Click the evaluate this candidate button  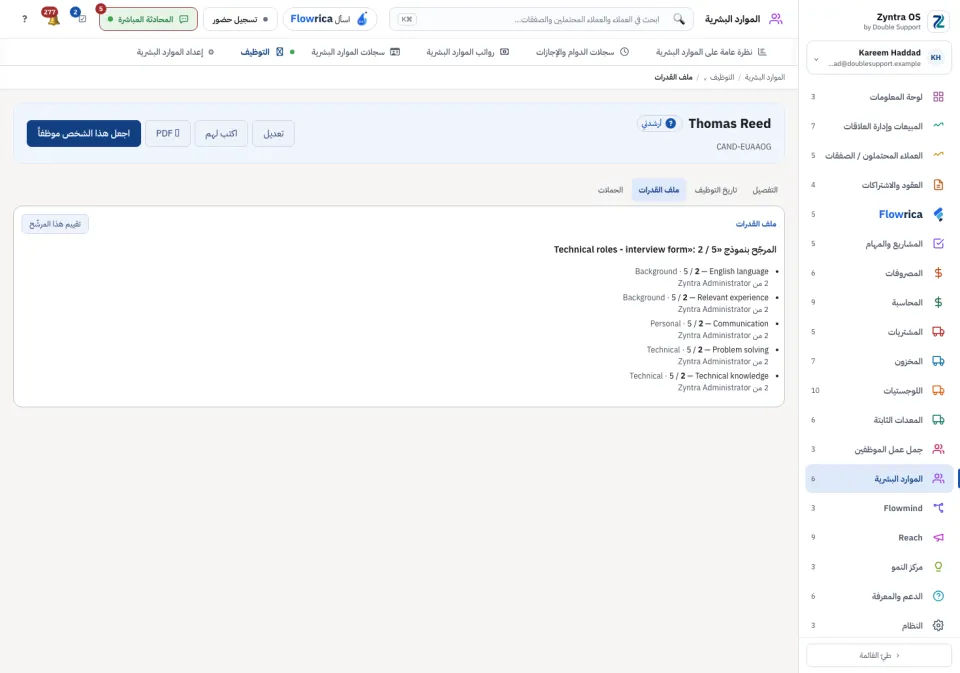[55, 224]
